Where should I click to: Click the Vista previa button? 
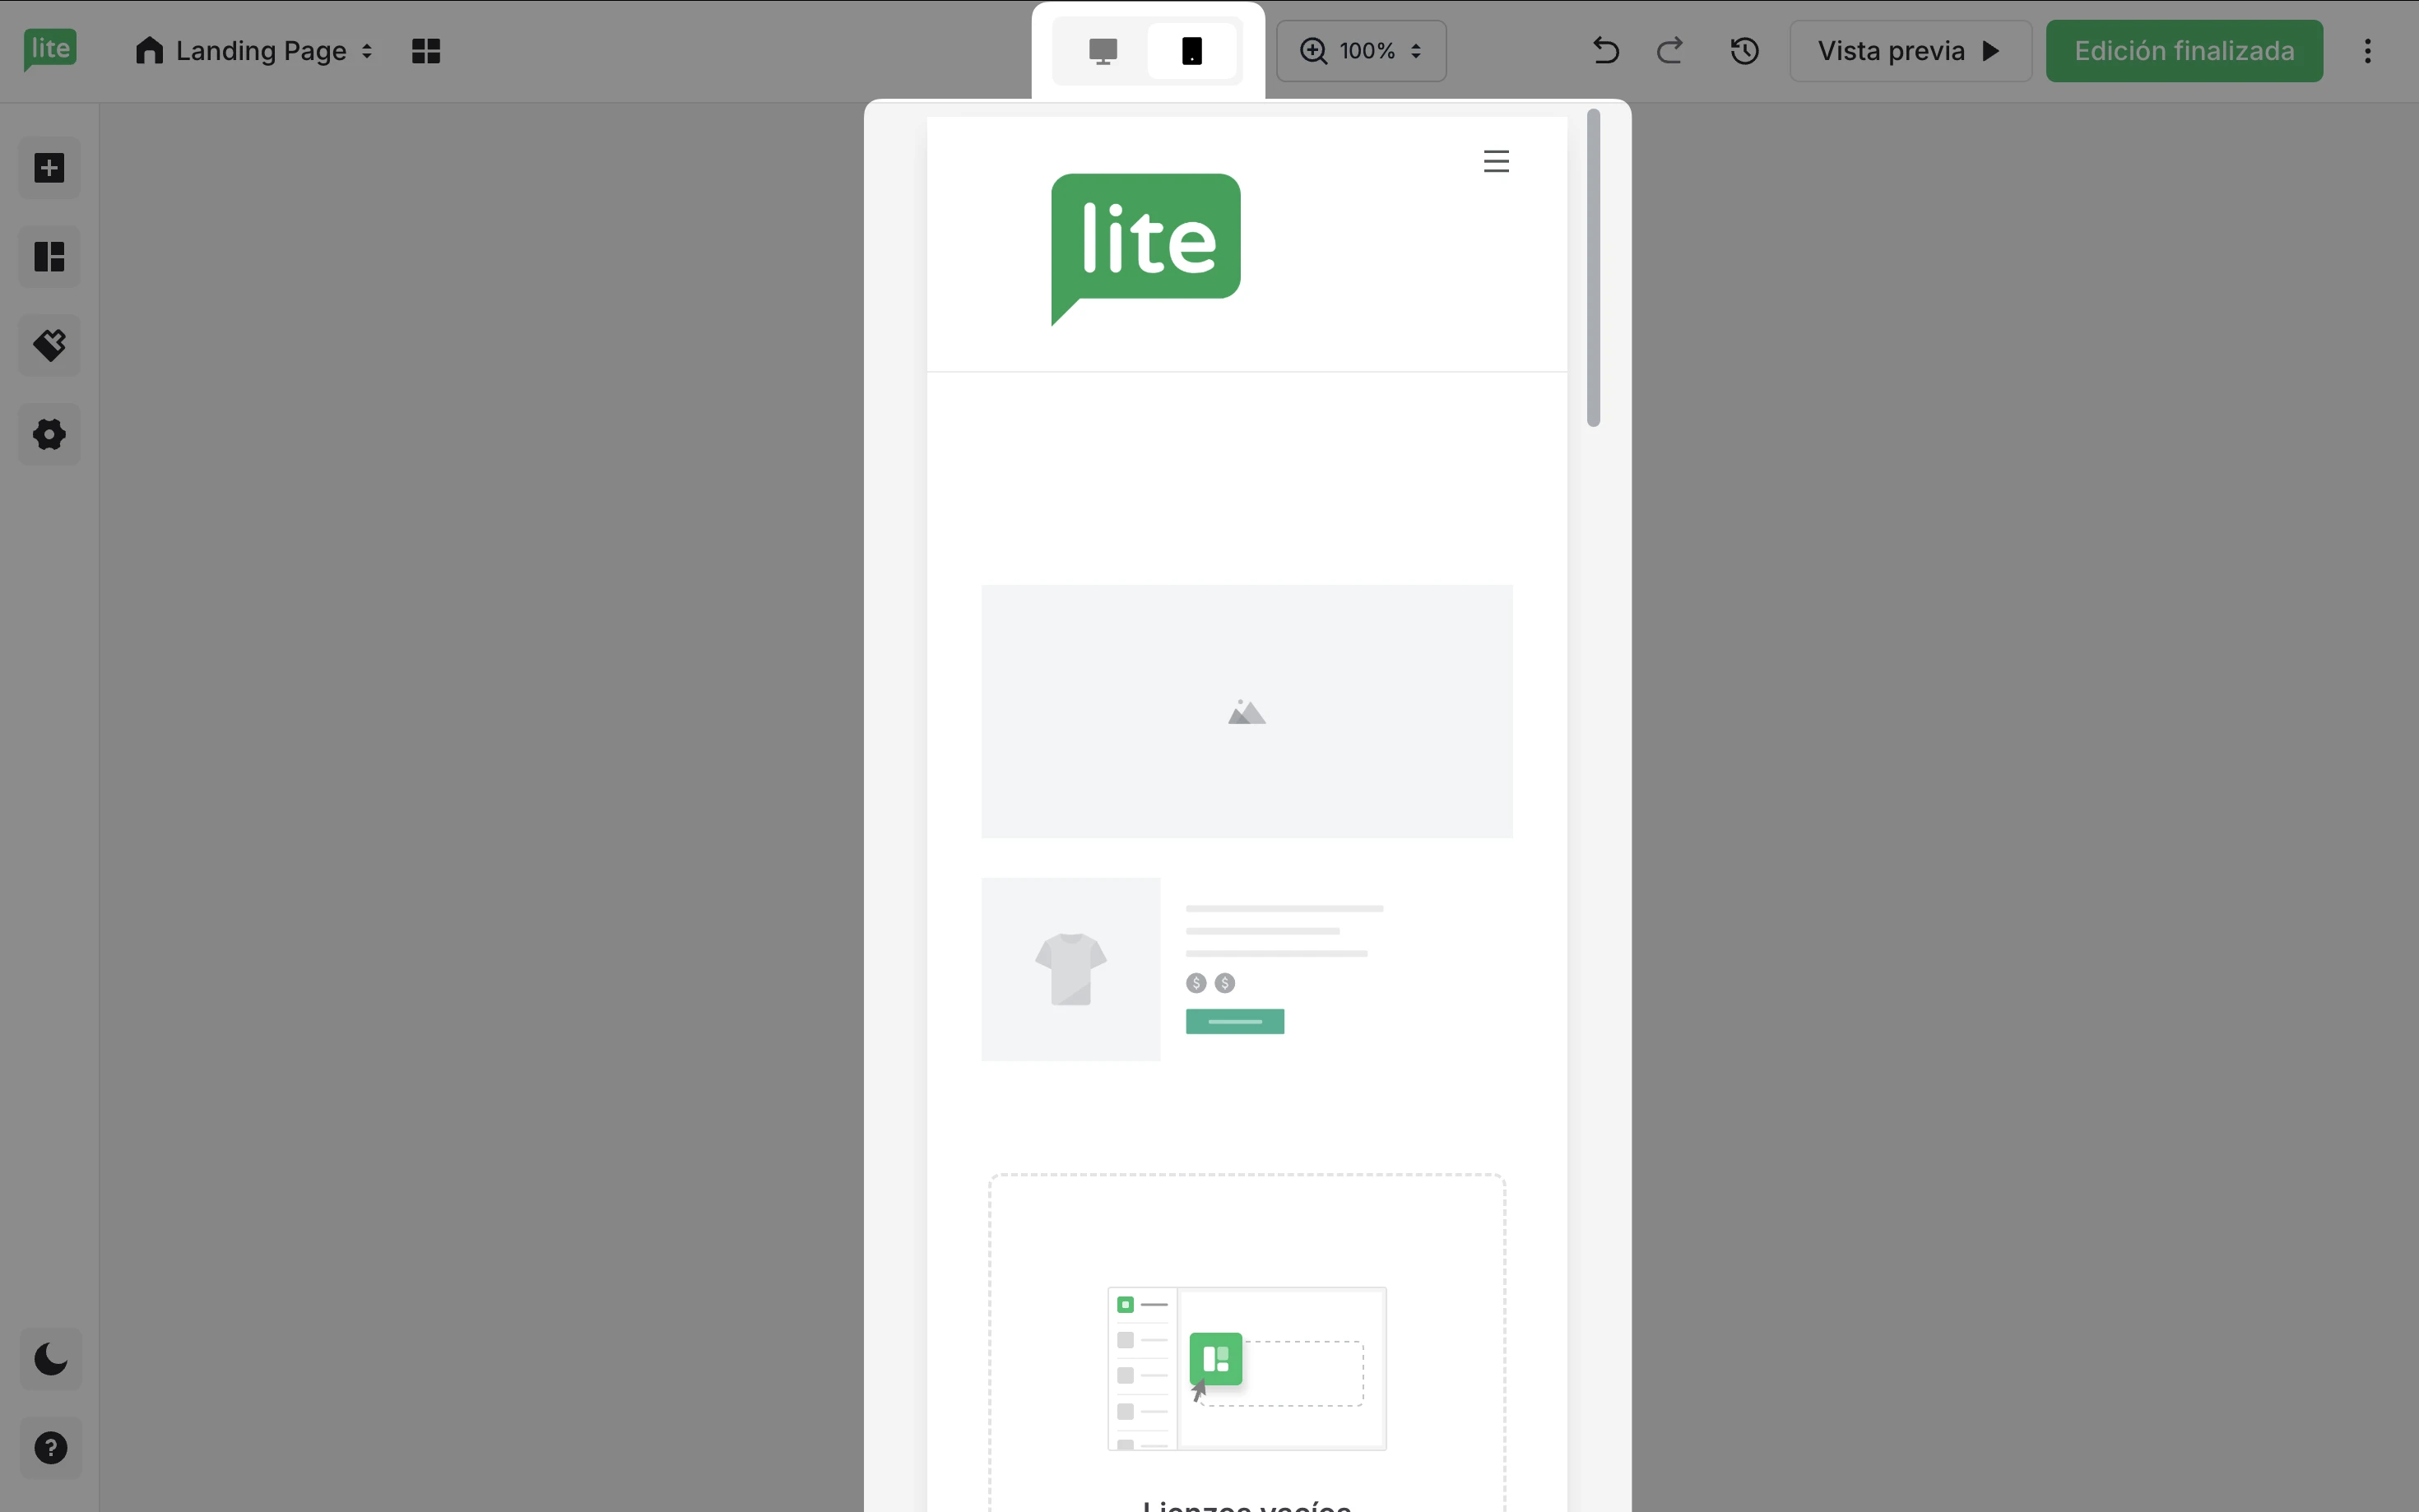tap(1910, 51)
